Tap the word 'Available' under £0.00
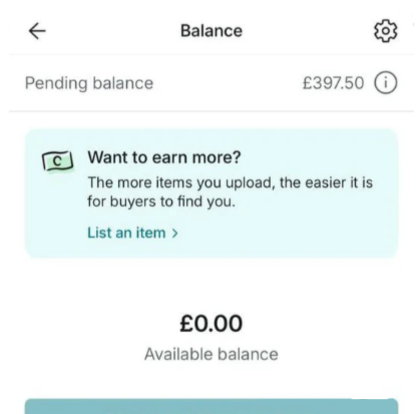 180,354
